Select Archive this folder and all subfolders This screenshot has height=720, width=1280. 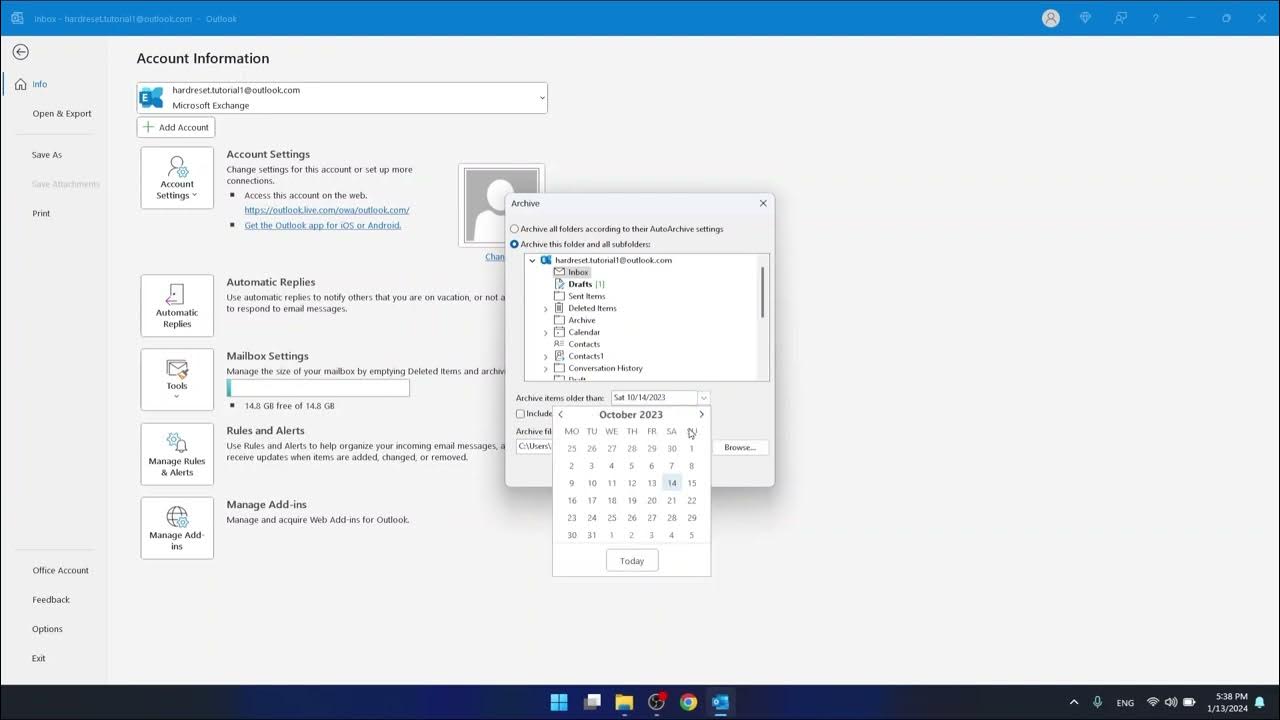pos(514,244)
